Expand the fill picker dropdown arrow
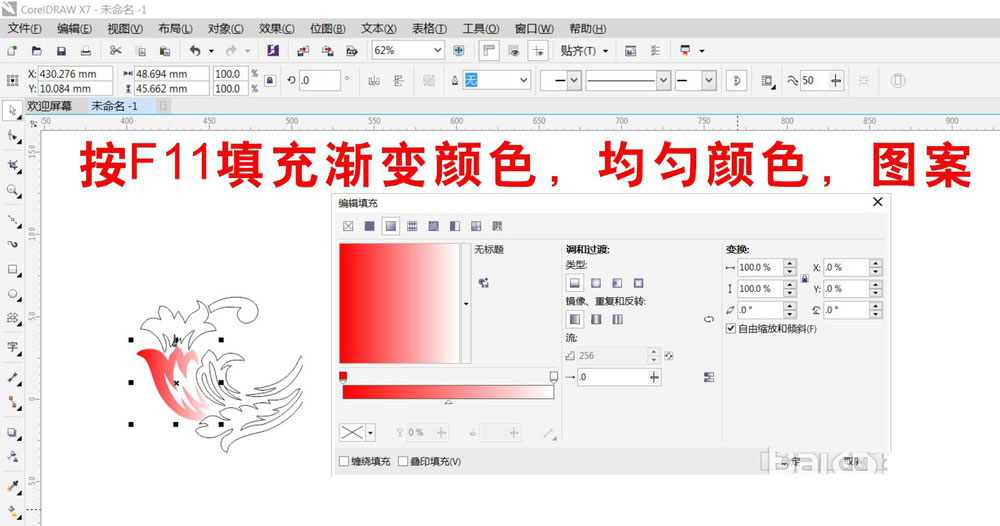Viewport: 1000px width, 526px height. pyautogui.click(x=466, y=303)
